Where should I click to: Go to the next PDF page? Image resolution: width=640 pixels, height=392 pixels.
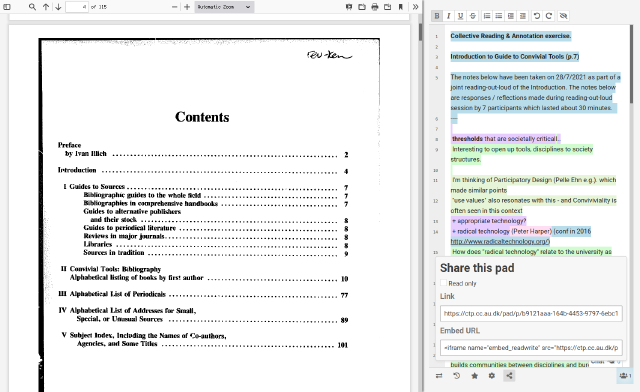point(58,7)
